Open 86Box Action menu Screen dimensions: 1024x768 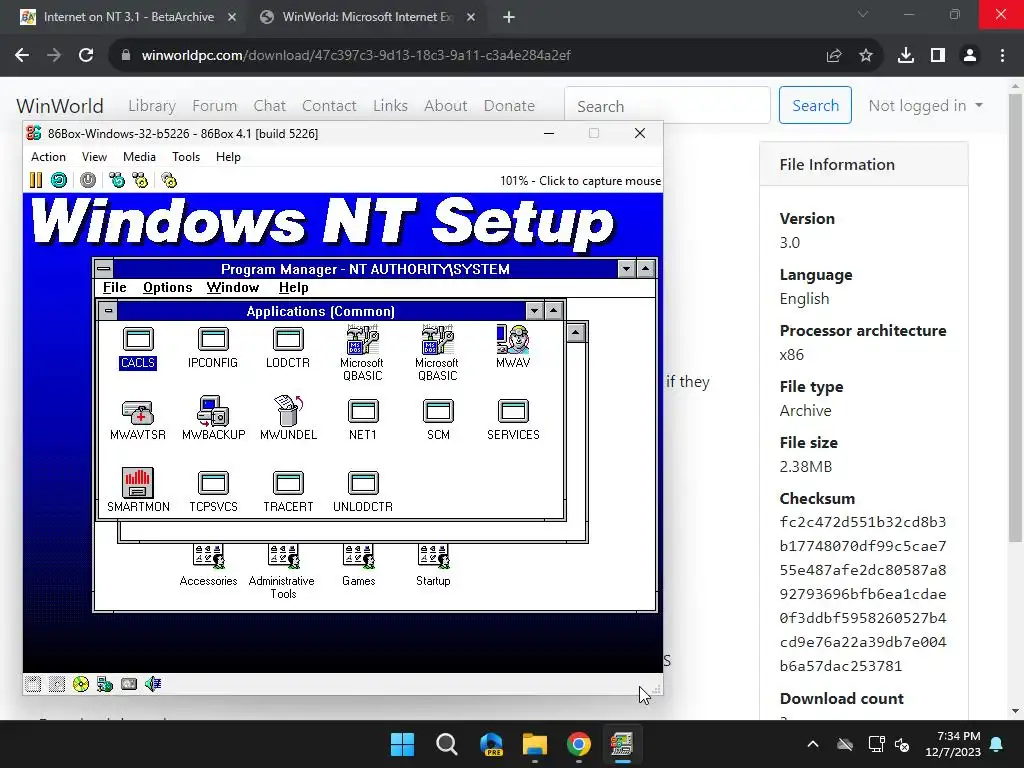click(x=48, y=157)
